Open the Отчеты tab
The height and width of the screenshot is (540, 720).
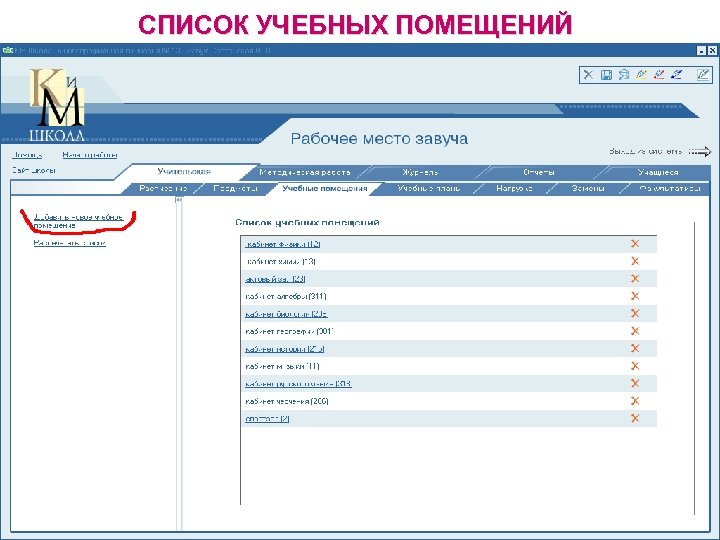[x=539, y=173]
